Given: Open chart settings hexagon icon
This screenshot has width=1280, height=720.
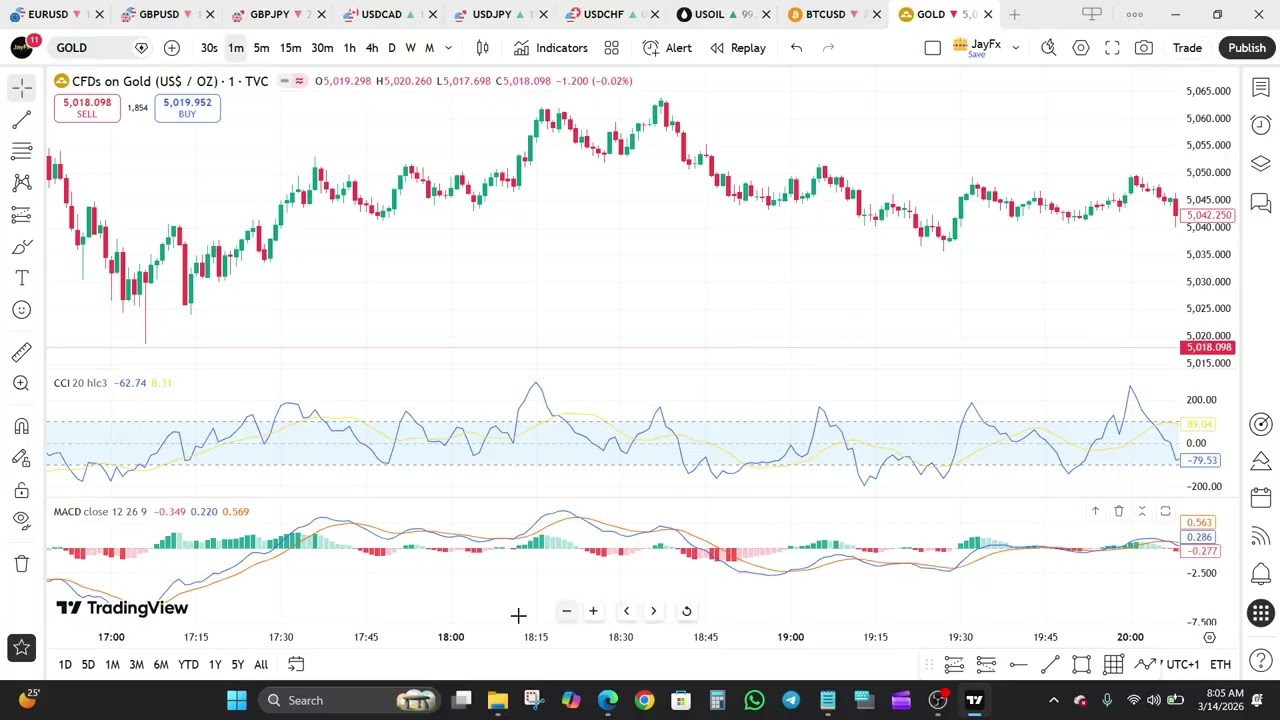Looking at the screenshot, I should point(1081,48).
